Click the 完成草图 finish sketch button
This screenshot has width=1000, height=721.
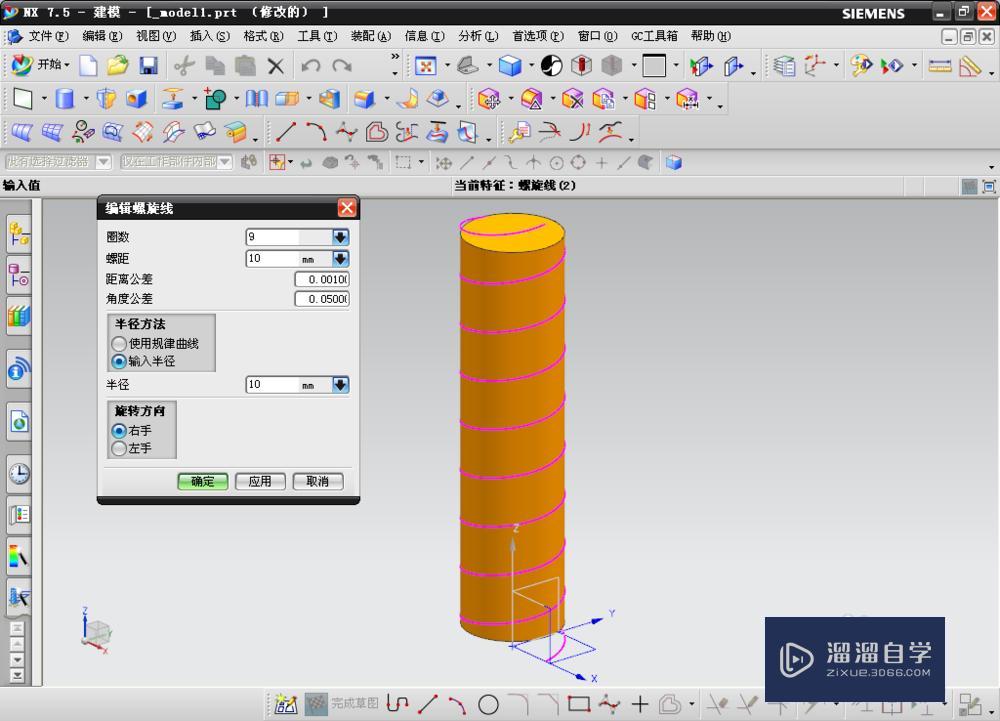point(342,704)
